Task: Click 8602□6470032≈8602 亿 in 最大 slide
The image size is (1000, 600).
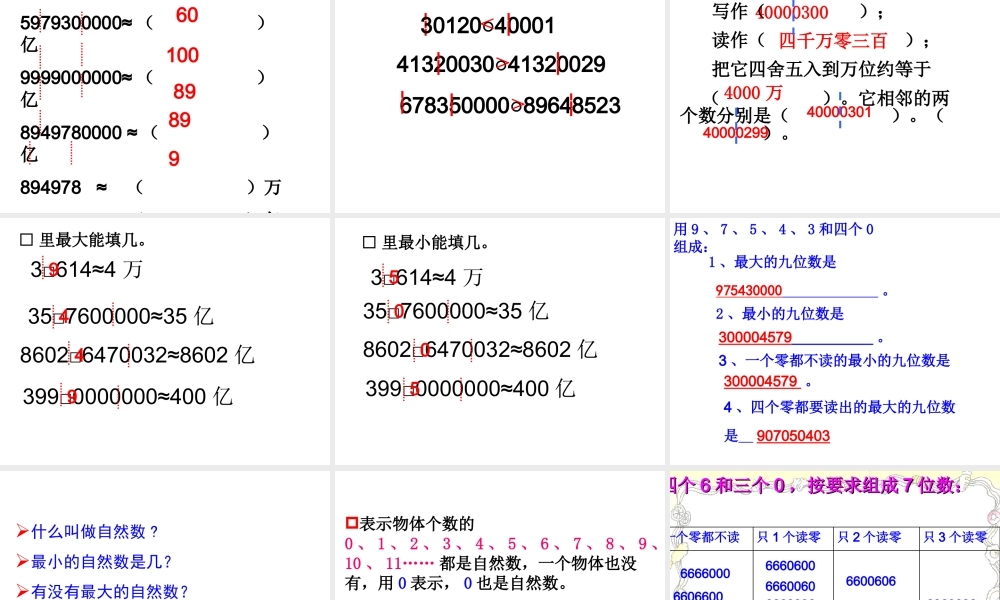Action: click(137, 355)
